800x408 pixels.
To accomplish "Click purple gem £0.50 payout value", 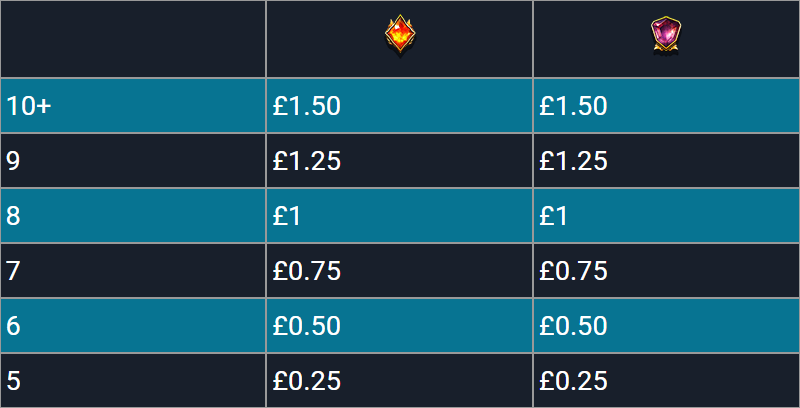I will 573,326.
